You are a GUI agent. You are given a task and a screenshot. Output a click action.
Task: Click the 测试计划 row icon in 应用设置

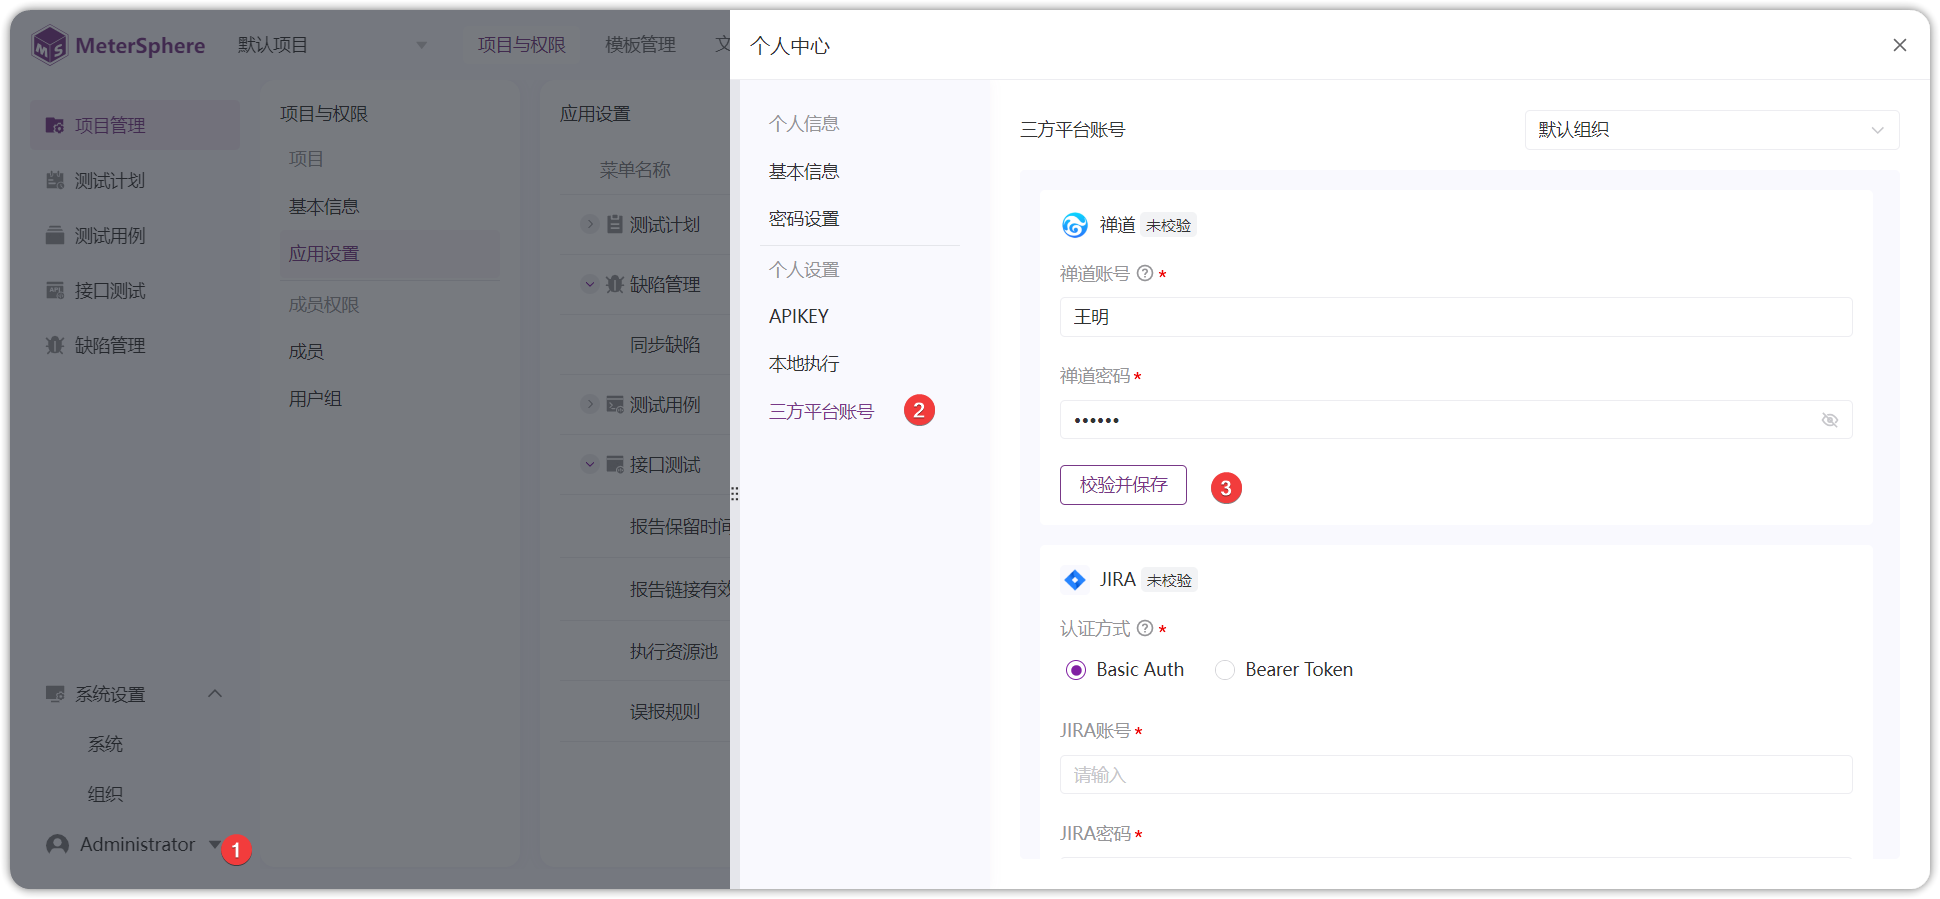tap(615, 224)
